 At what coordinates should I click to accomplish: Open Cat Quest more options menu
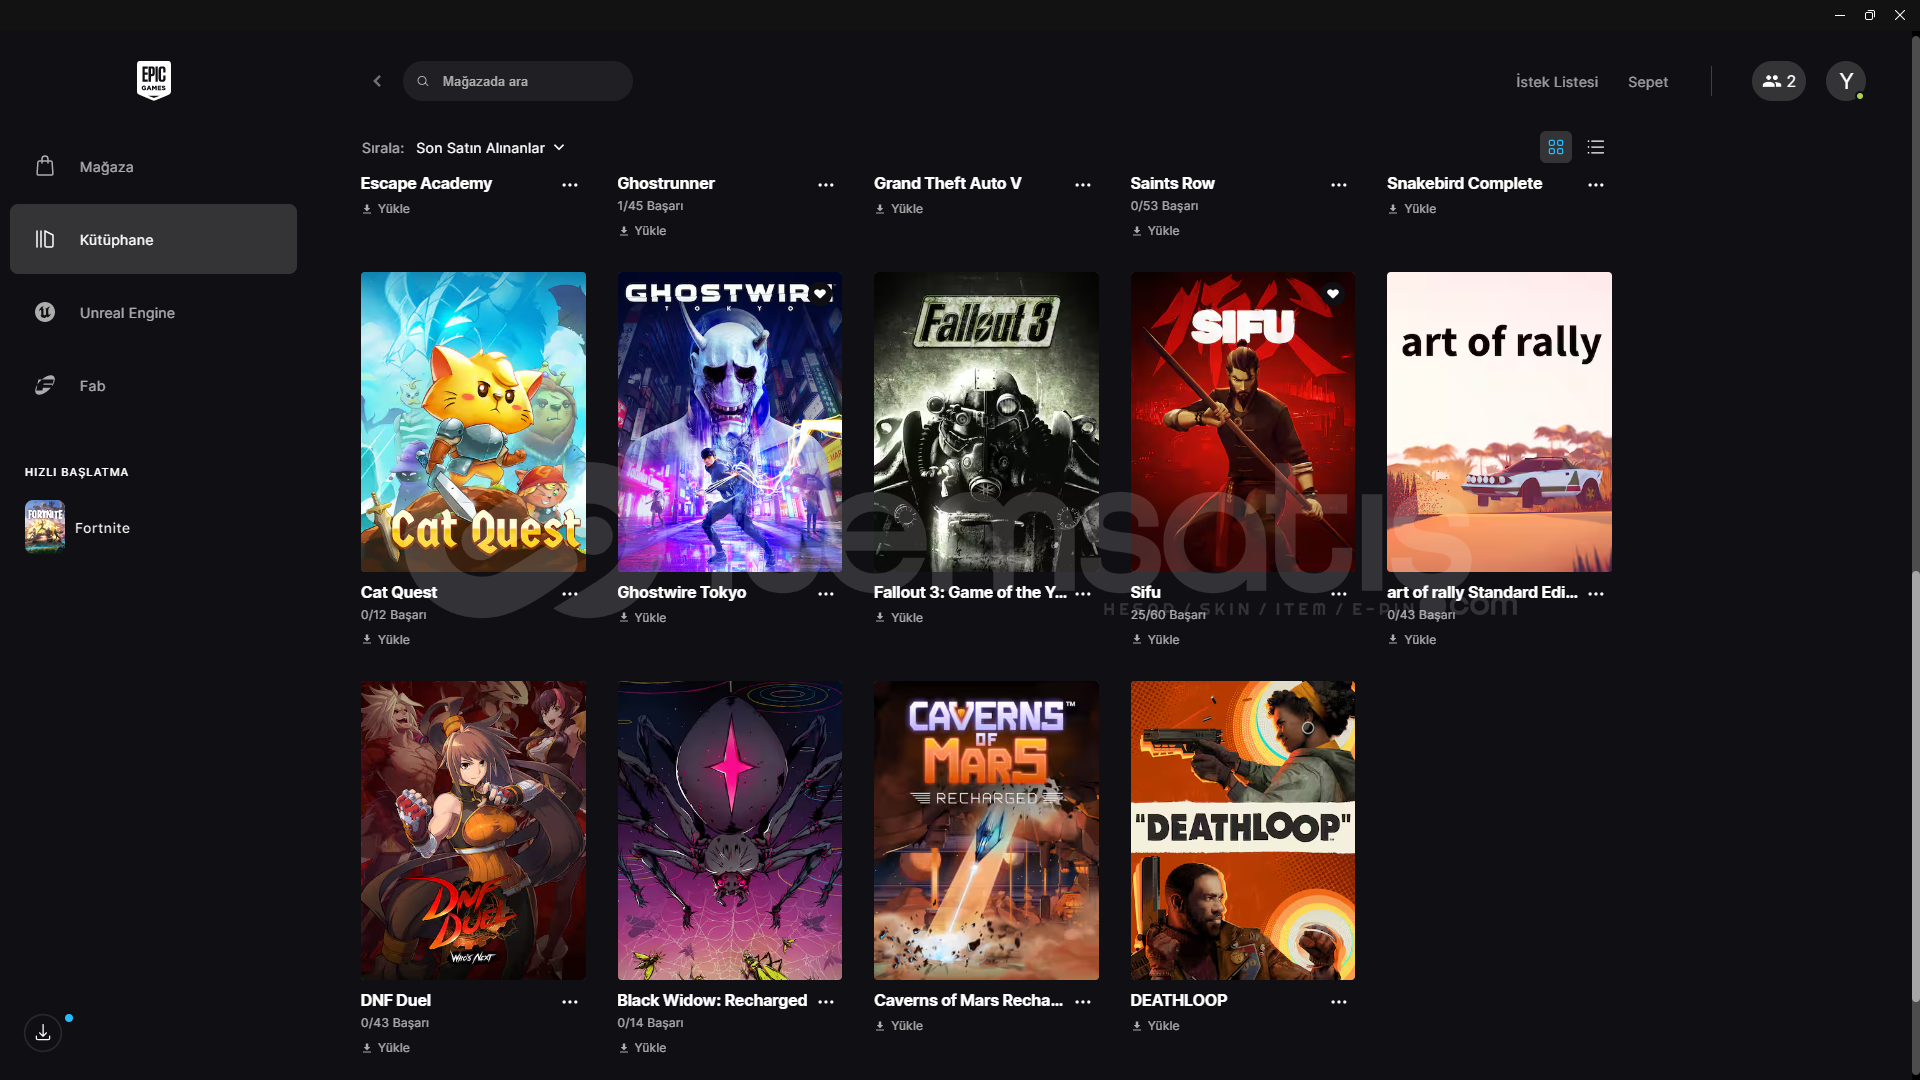coord(570,594)
